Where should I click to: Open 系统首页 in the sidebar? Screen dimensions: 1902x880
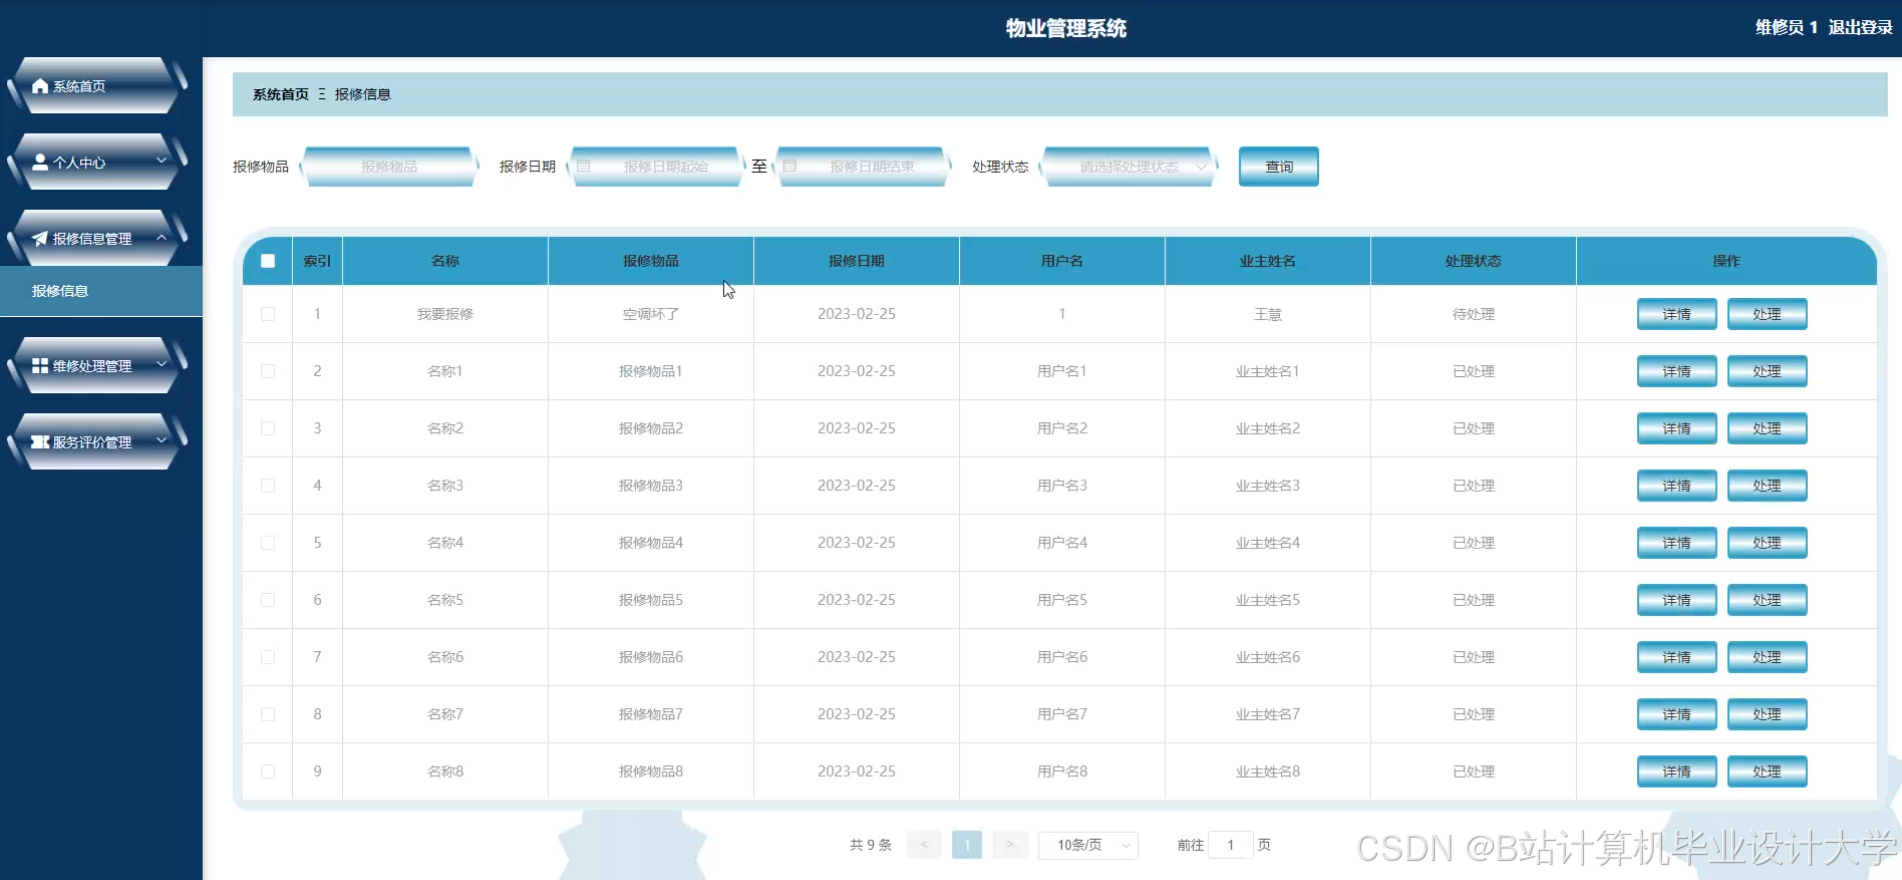tap(97, 86)
